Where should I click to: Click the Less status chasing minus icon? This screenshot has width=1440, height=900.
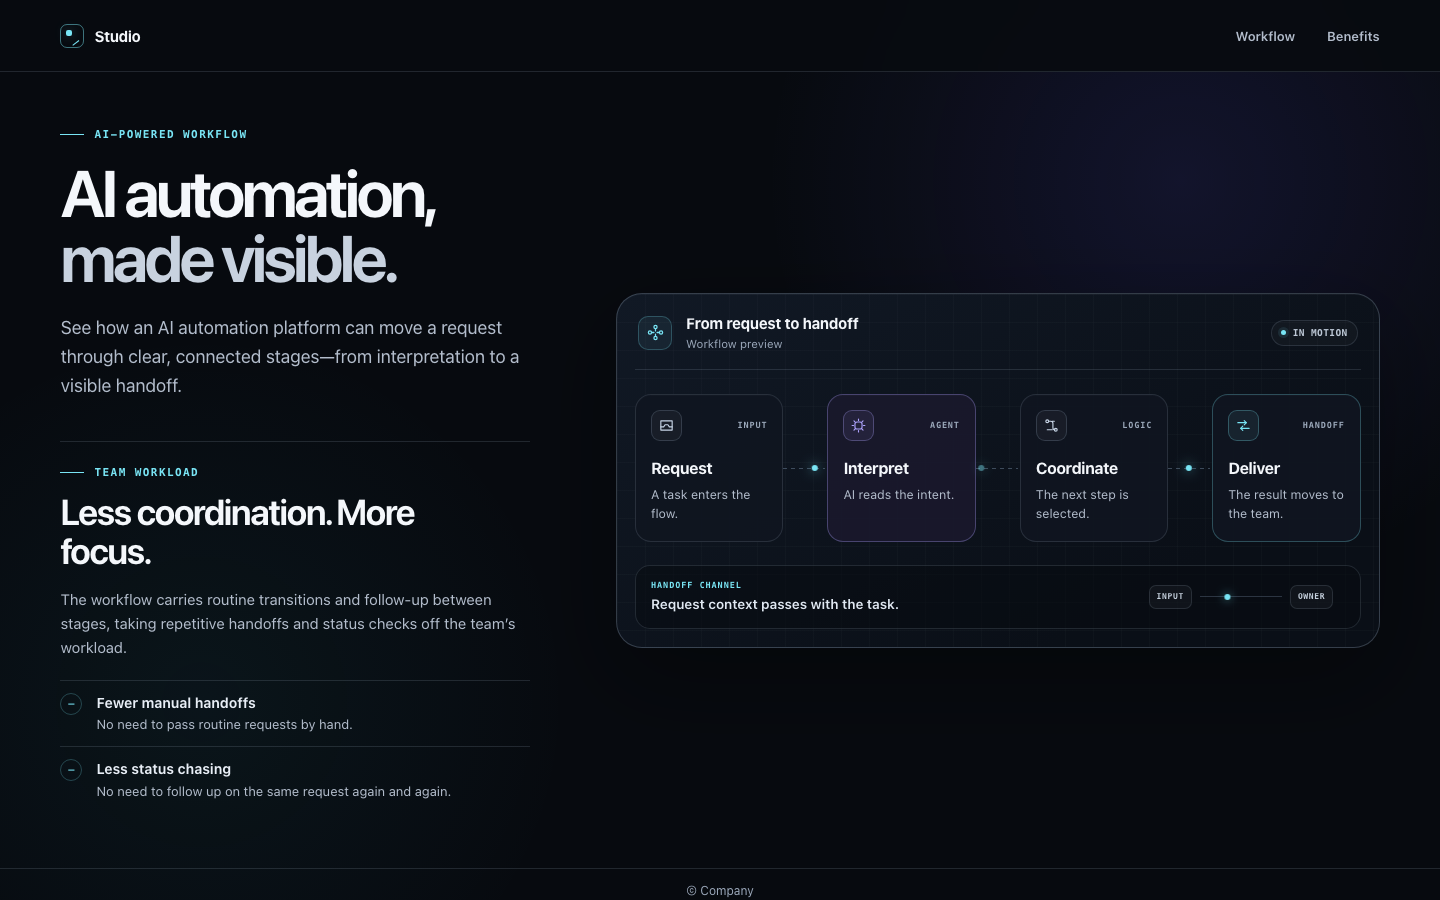[71, 770]
